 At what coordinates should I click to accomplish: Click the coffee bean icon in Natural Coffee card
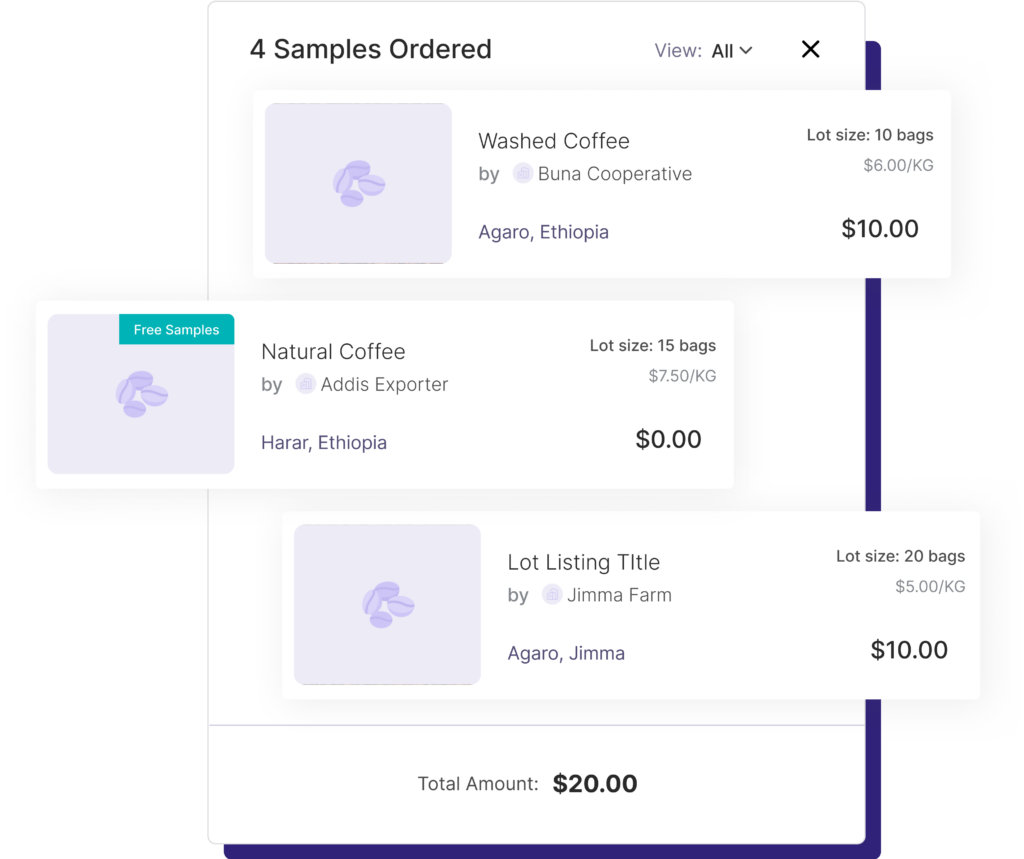tap(142, 394)
